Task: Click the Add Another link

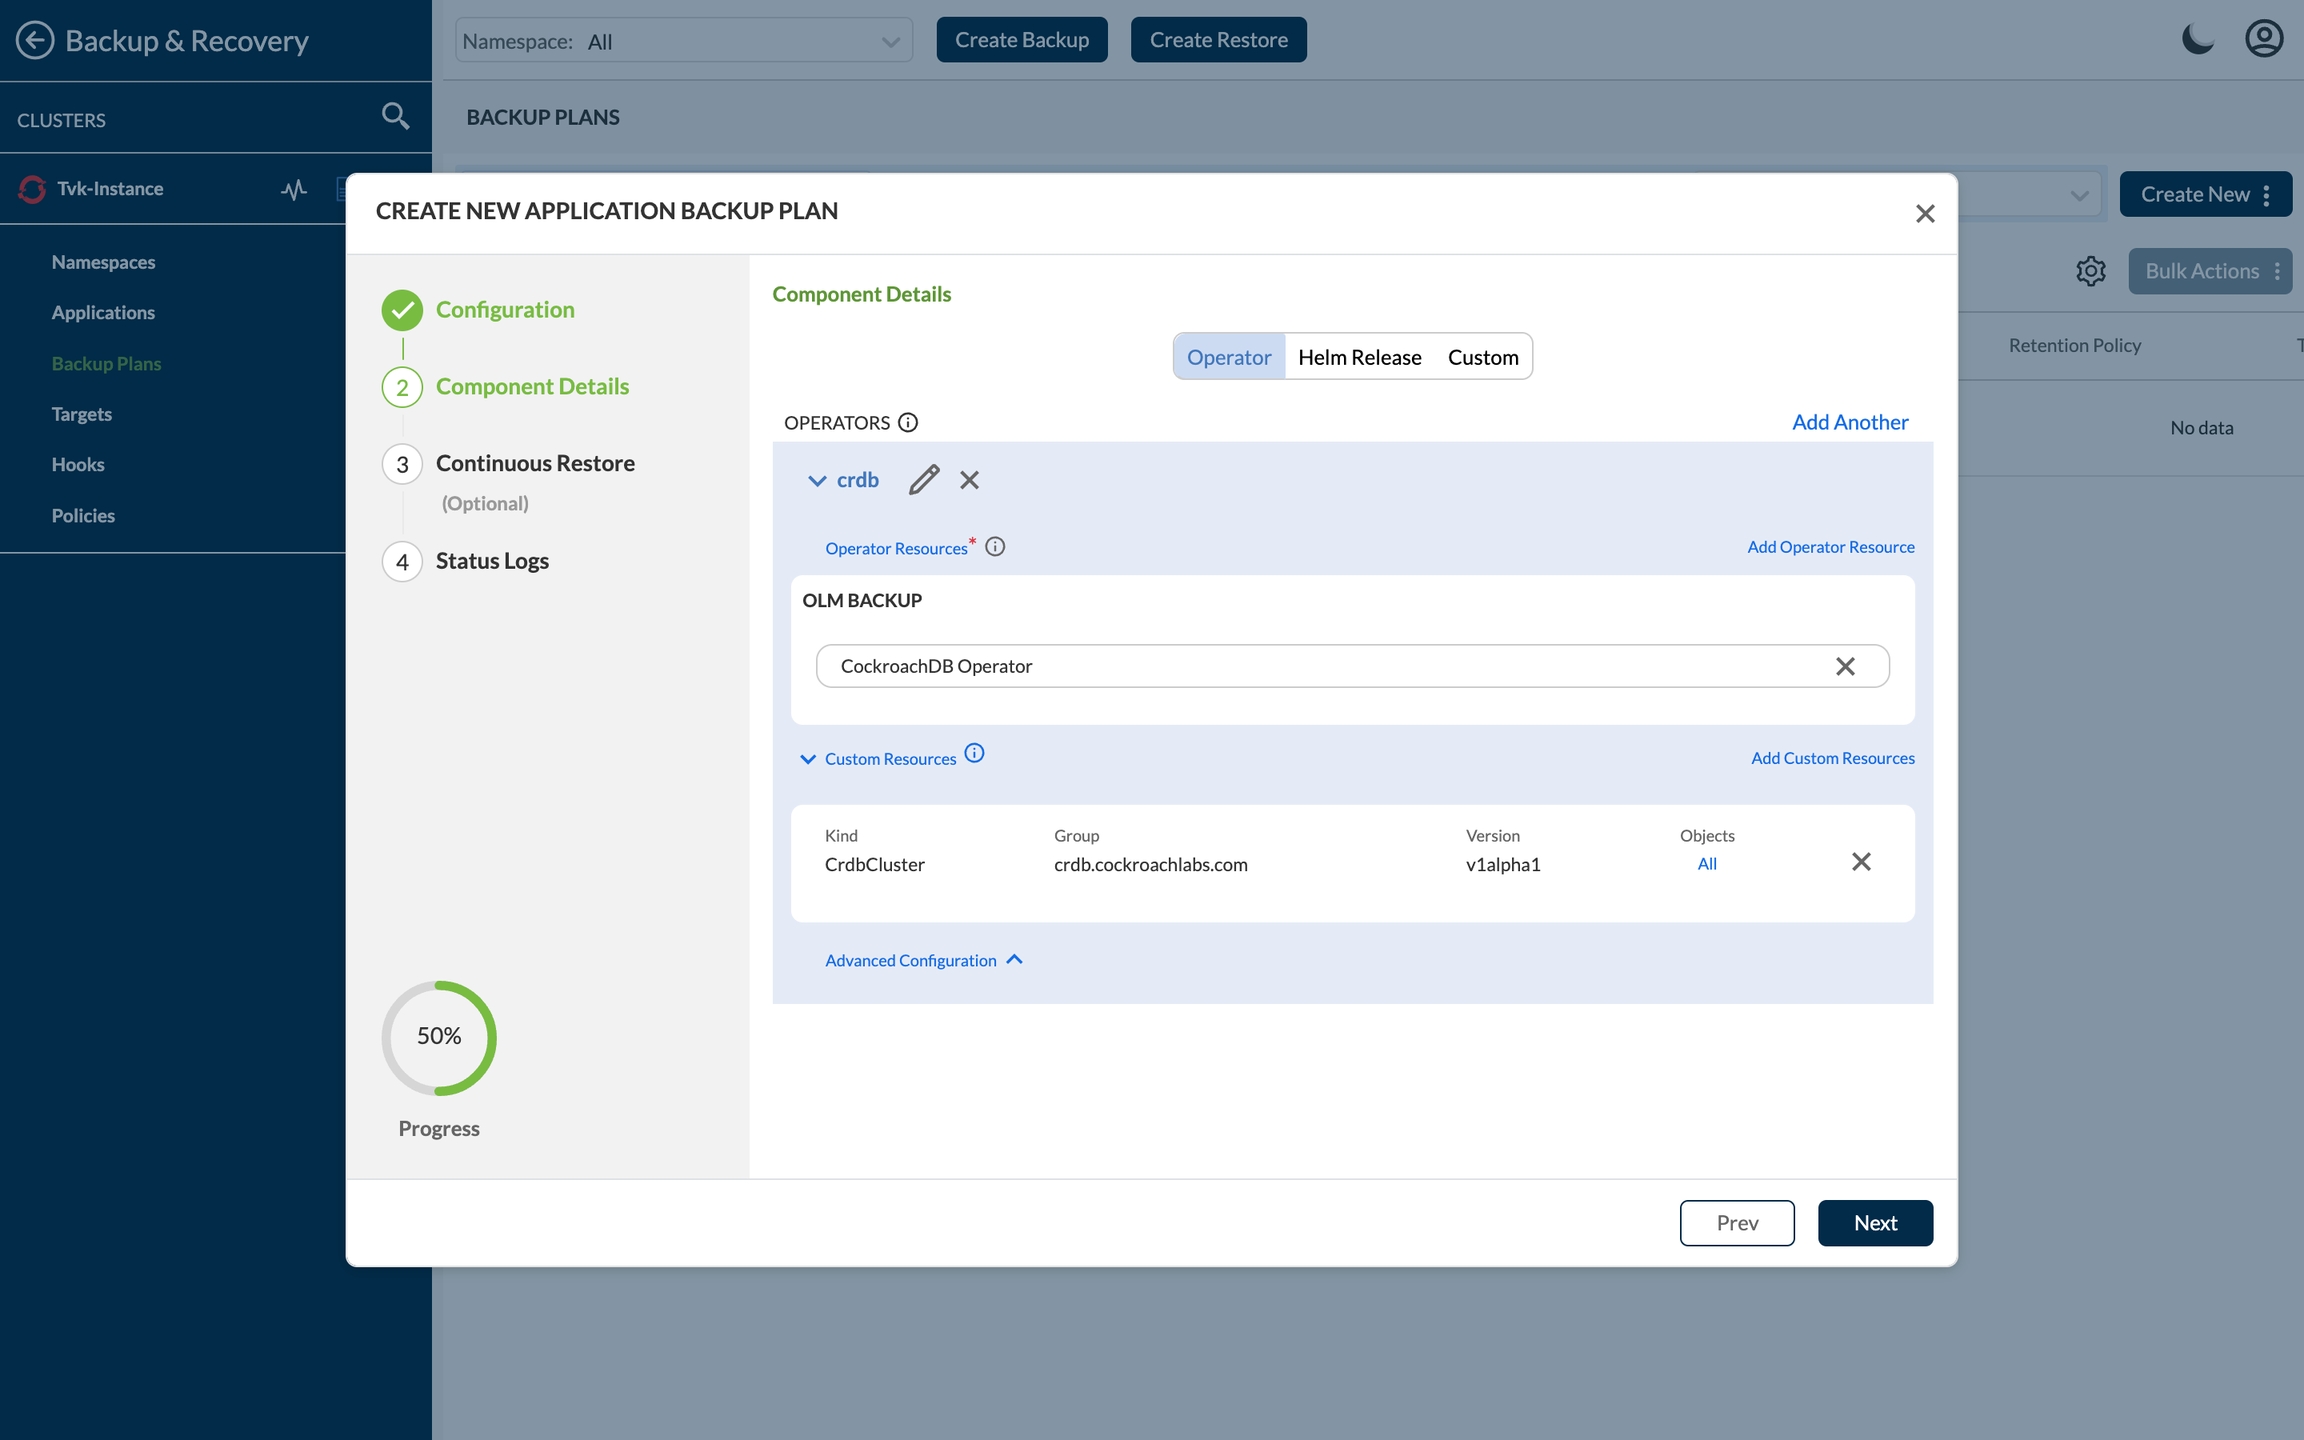Action: pos(1849,422)
